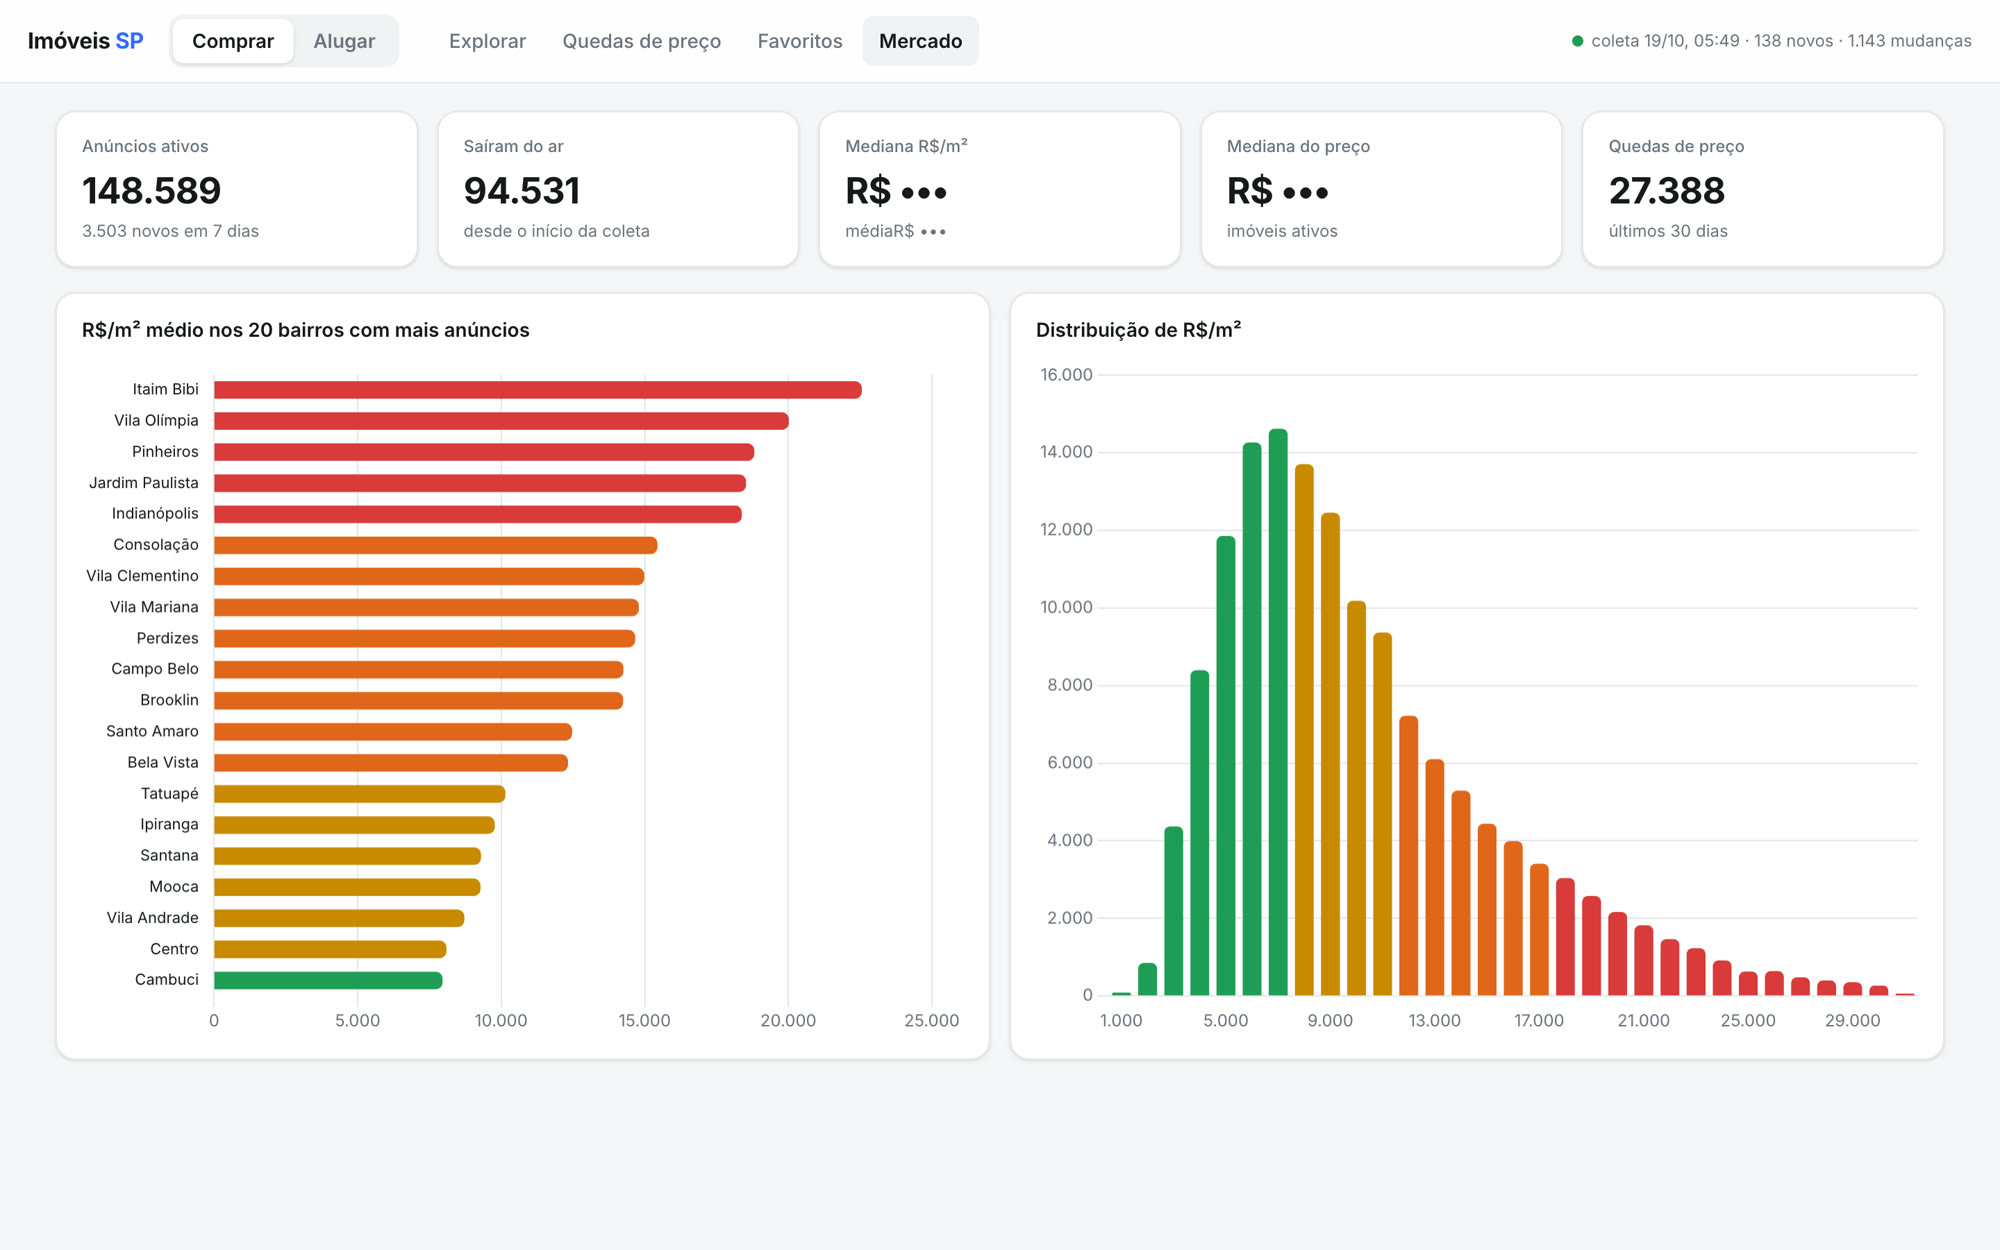The width and height of the screenshot is (2000, 1250).
Task: Select the Comprar toggle option
Action: pyautogui.click(x=233, y=41)
